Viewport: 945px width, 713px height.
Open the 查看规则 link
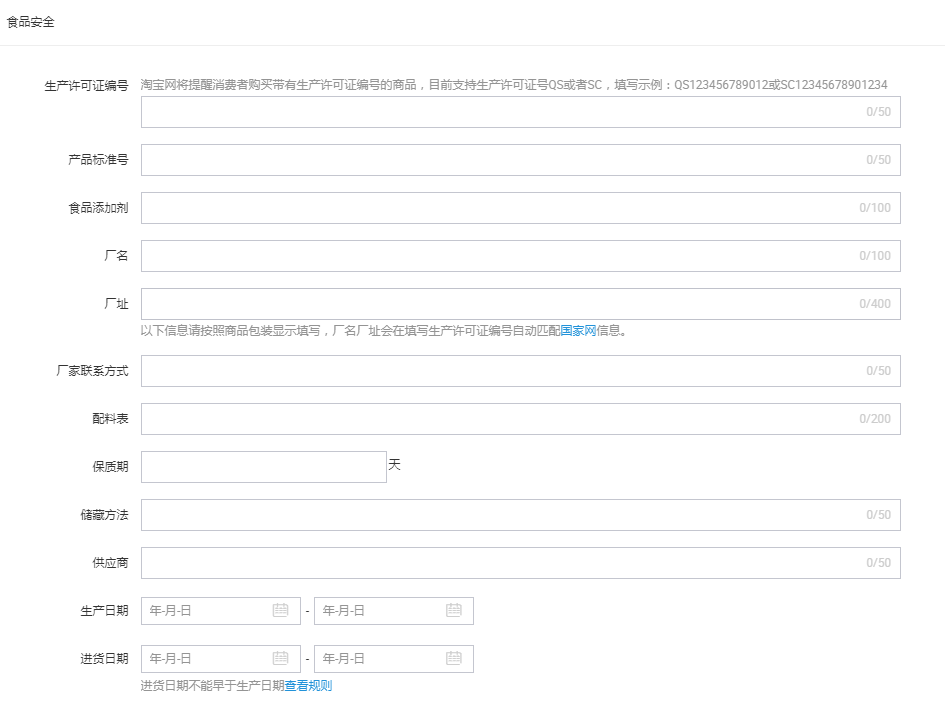click(x=308, y=686)
